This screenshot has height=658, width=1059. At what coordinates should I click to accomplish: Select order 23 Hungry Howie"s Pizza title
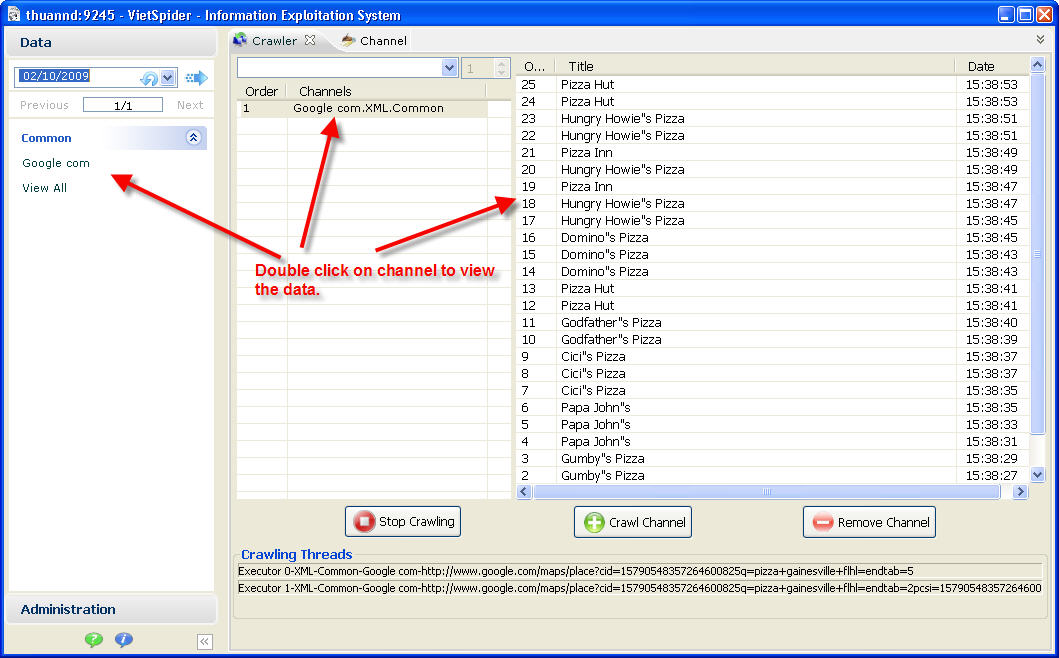(623, 118)
